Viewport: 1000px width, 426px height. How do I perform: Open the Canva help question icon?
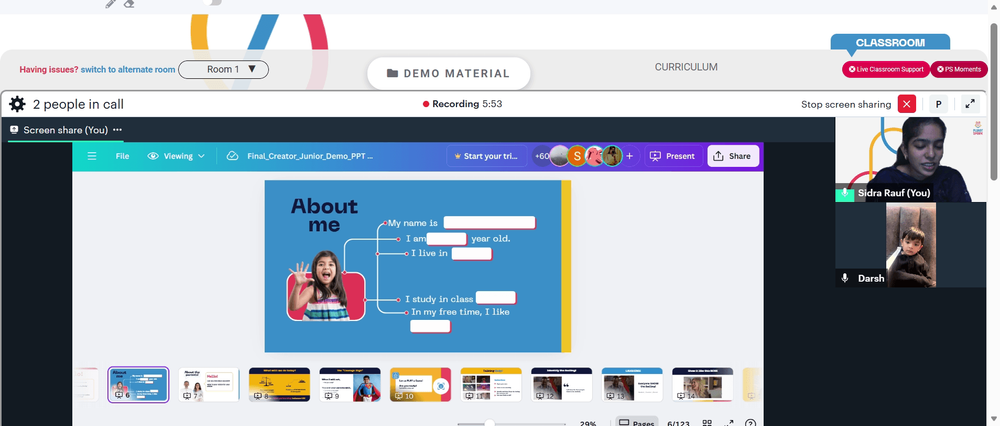tap(751, 423)
